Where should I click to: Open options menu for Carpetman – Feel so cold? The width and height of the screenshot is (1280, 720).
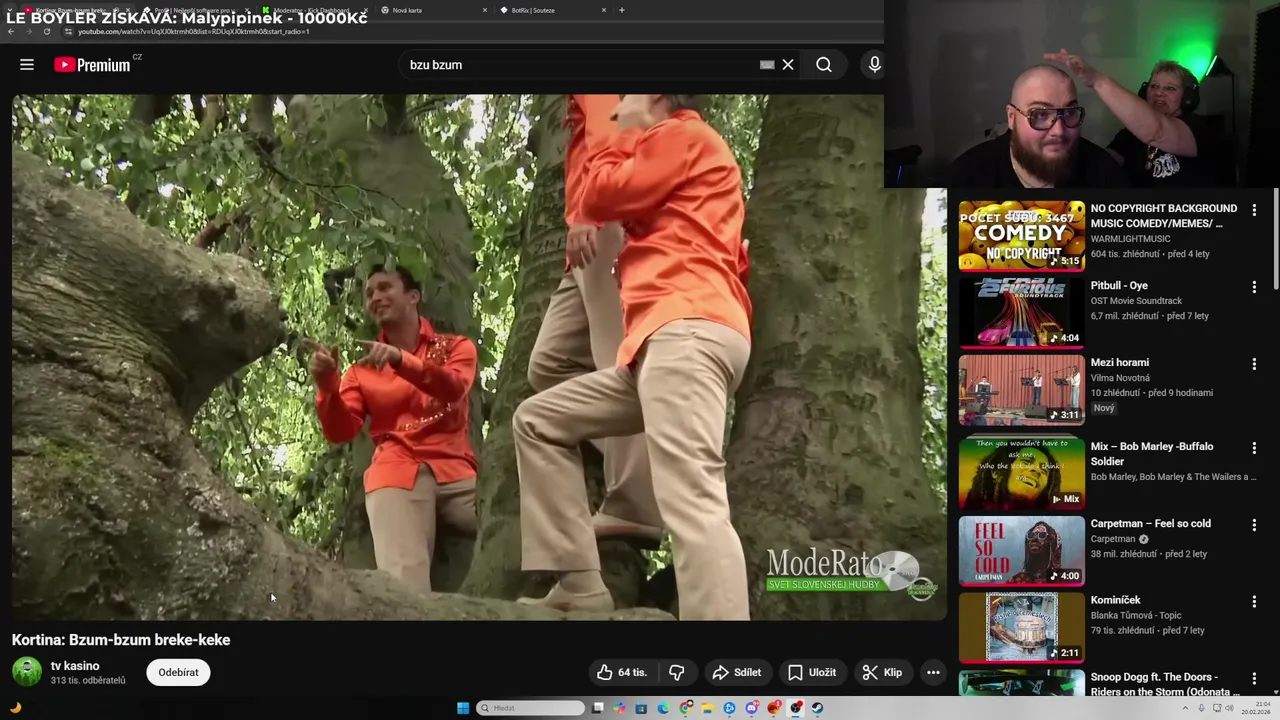tap(1254, 525)
